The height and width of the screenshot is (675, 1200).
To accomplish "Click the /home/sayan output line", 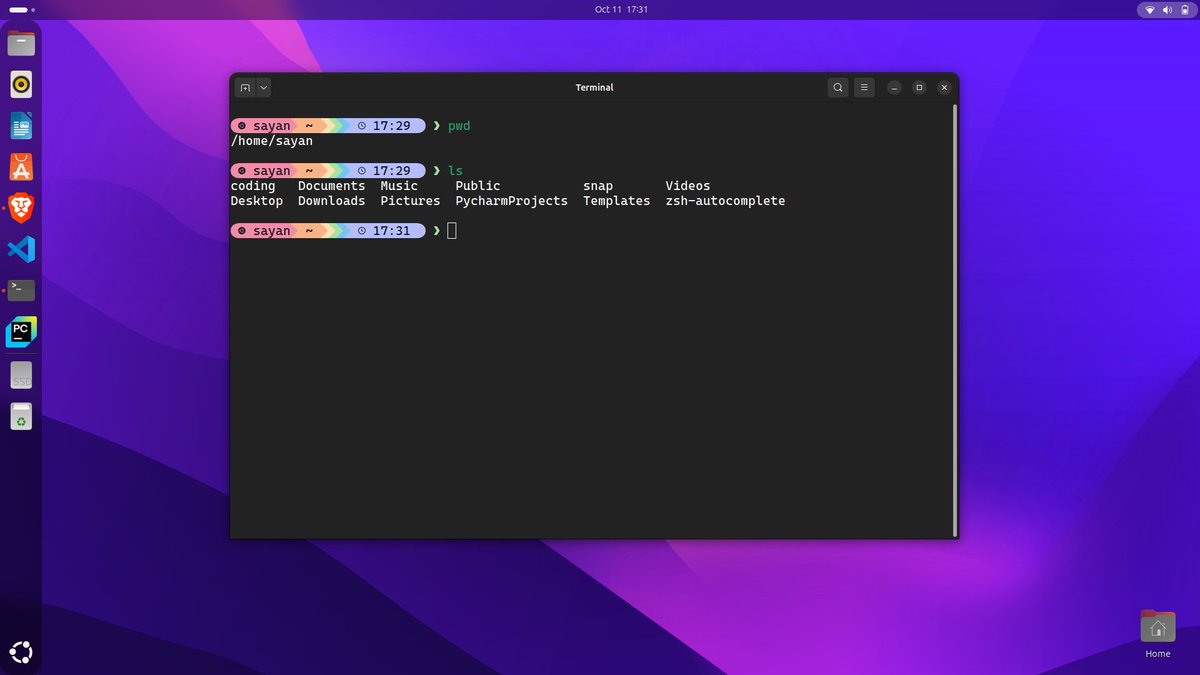I will (272, 141).
